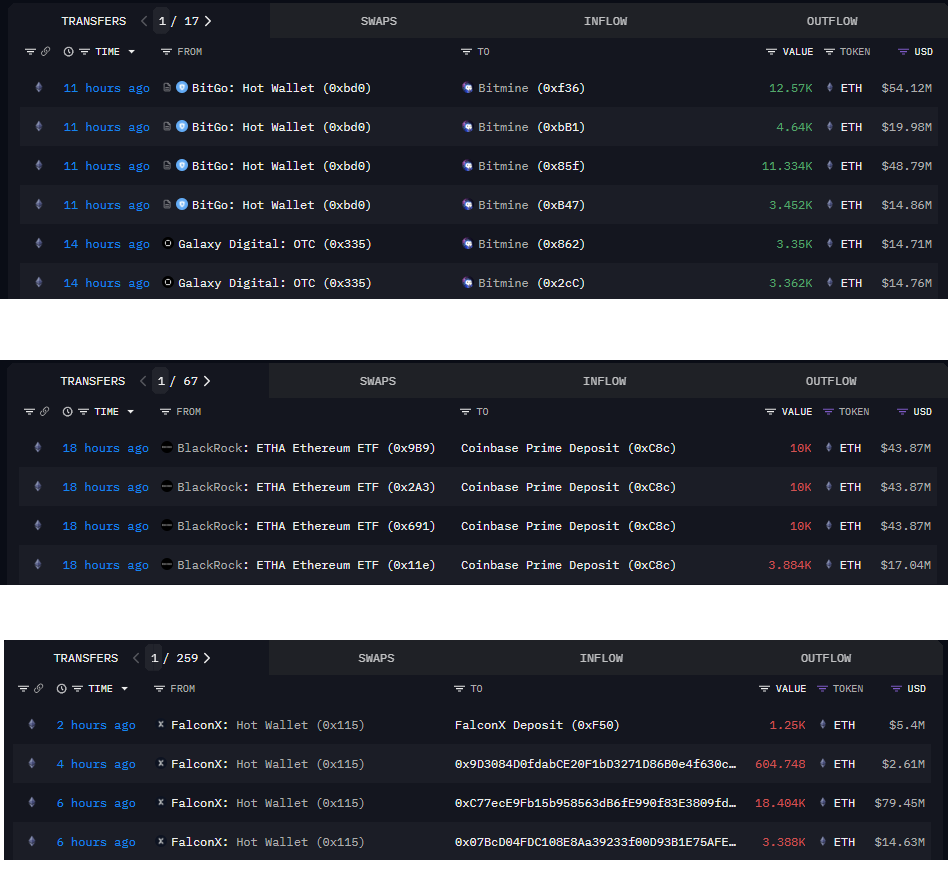Viewport: 948px width, 881px height.
Task: Open the '2 hours ago' FalconX transaction
Action: 96,725
